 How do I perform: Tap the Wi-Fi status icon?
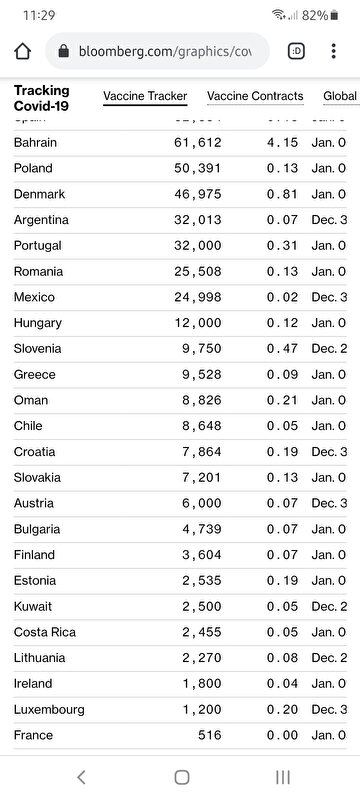tap(278, 15)
